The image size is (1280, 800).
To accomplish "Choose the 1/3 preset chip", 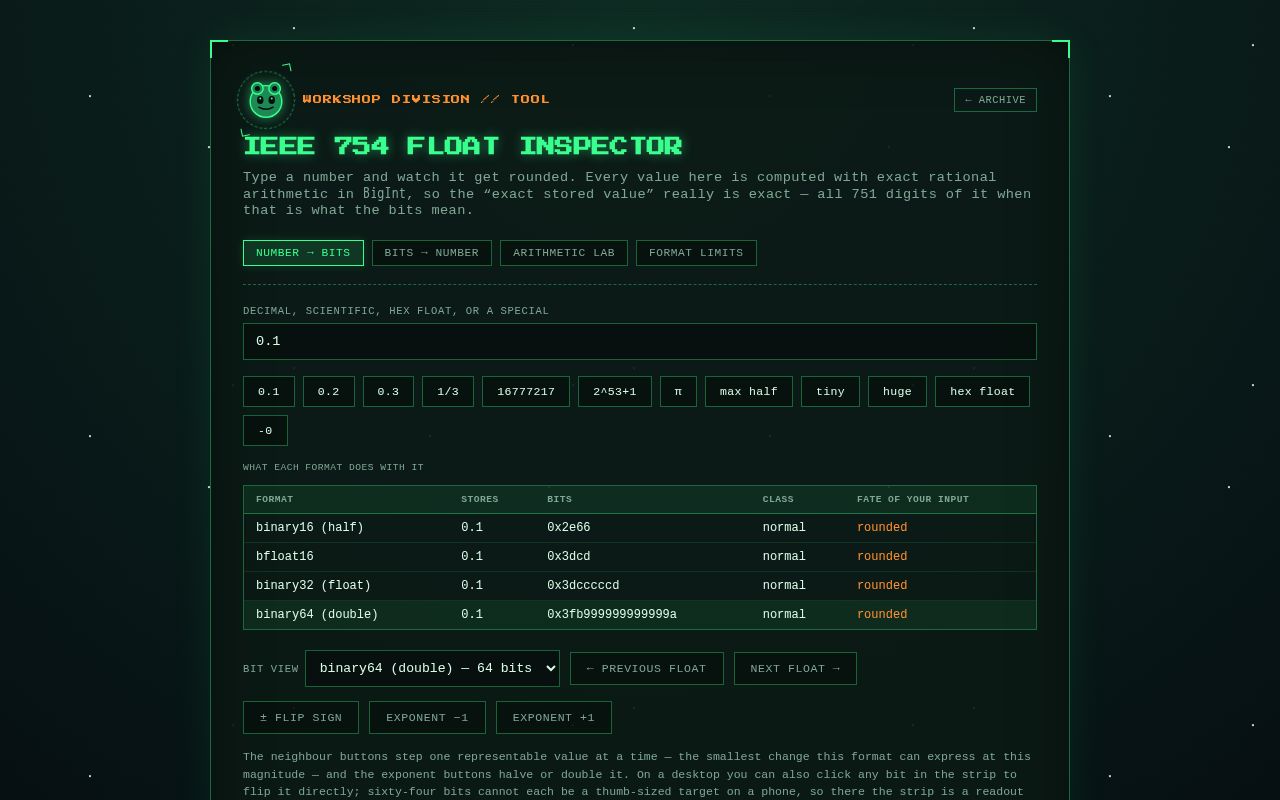I will pos(448,391).
